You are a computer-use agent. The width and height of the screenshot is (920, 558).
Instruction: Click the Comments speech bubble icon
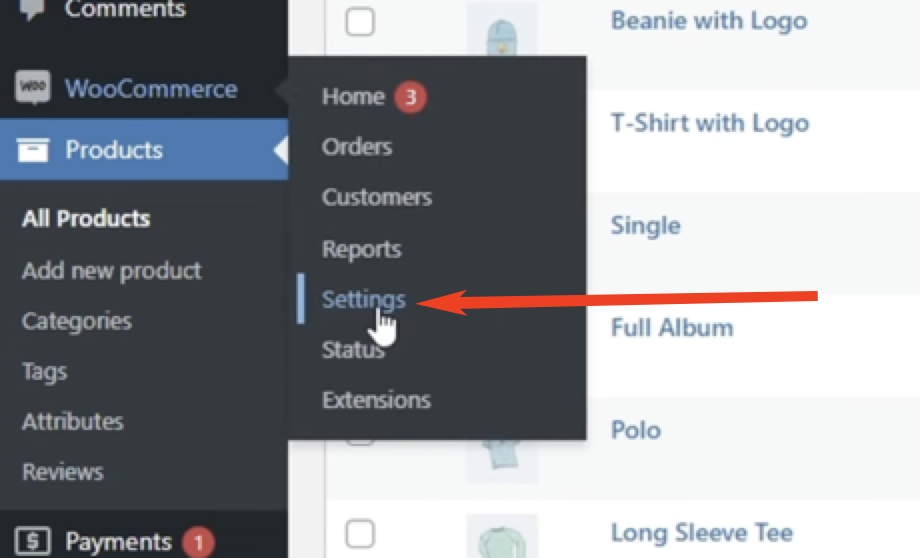point(32,8)
